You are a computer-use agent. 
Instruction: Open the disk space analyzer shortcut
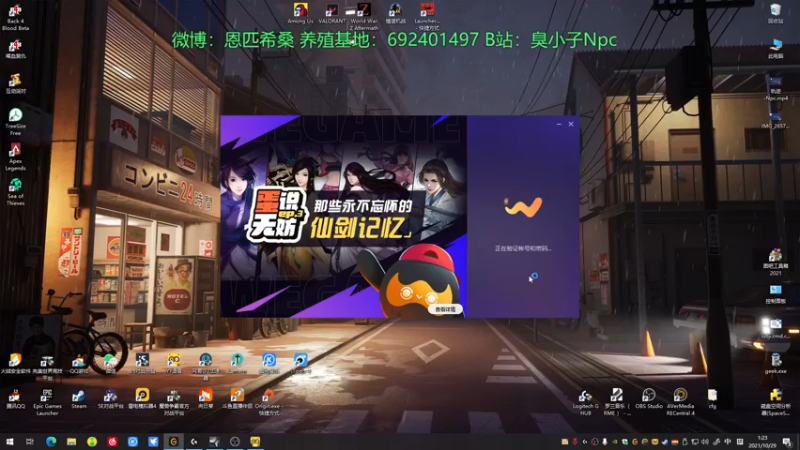pyautogui.click(x=776, y=402)
